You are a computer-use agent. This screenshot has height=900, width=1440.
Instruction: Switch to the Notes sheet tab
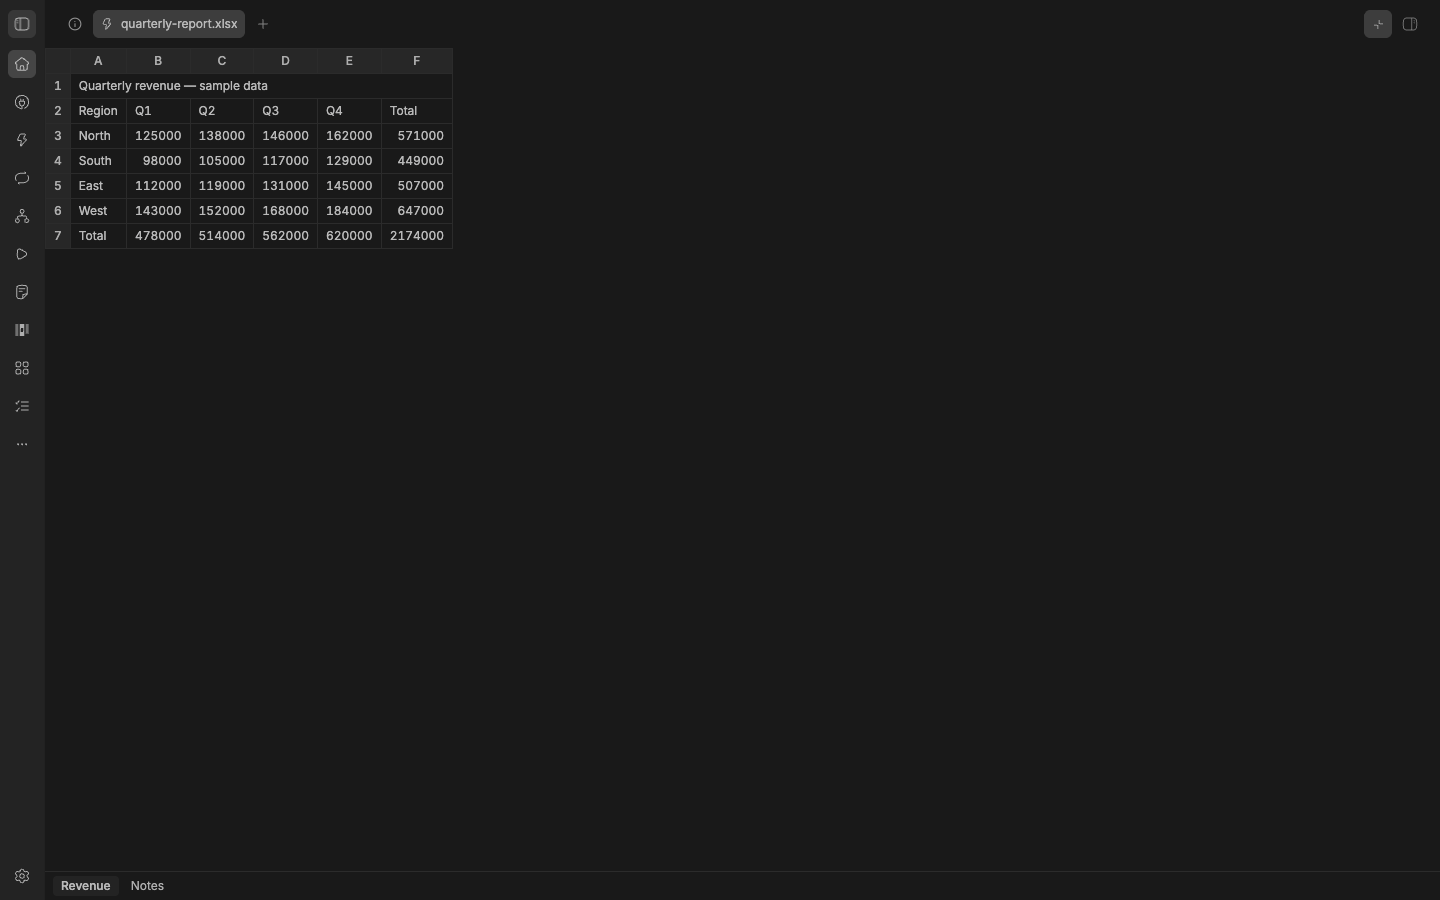(x=147, y=886)
